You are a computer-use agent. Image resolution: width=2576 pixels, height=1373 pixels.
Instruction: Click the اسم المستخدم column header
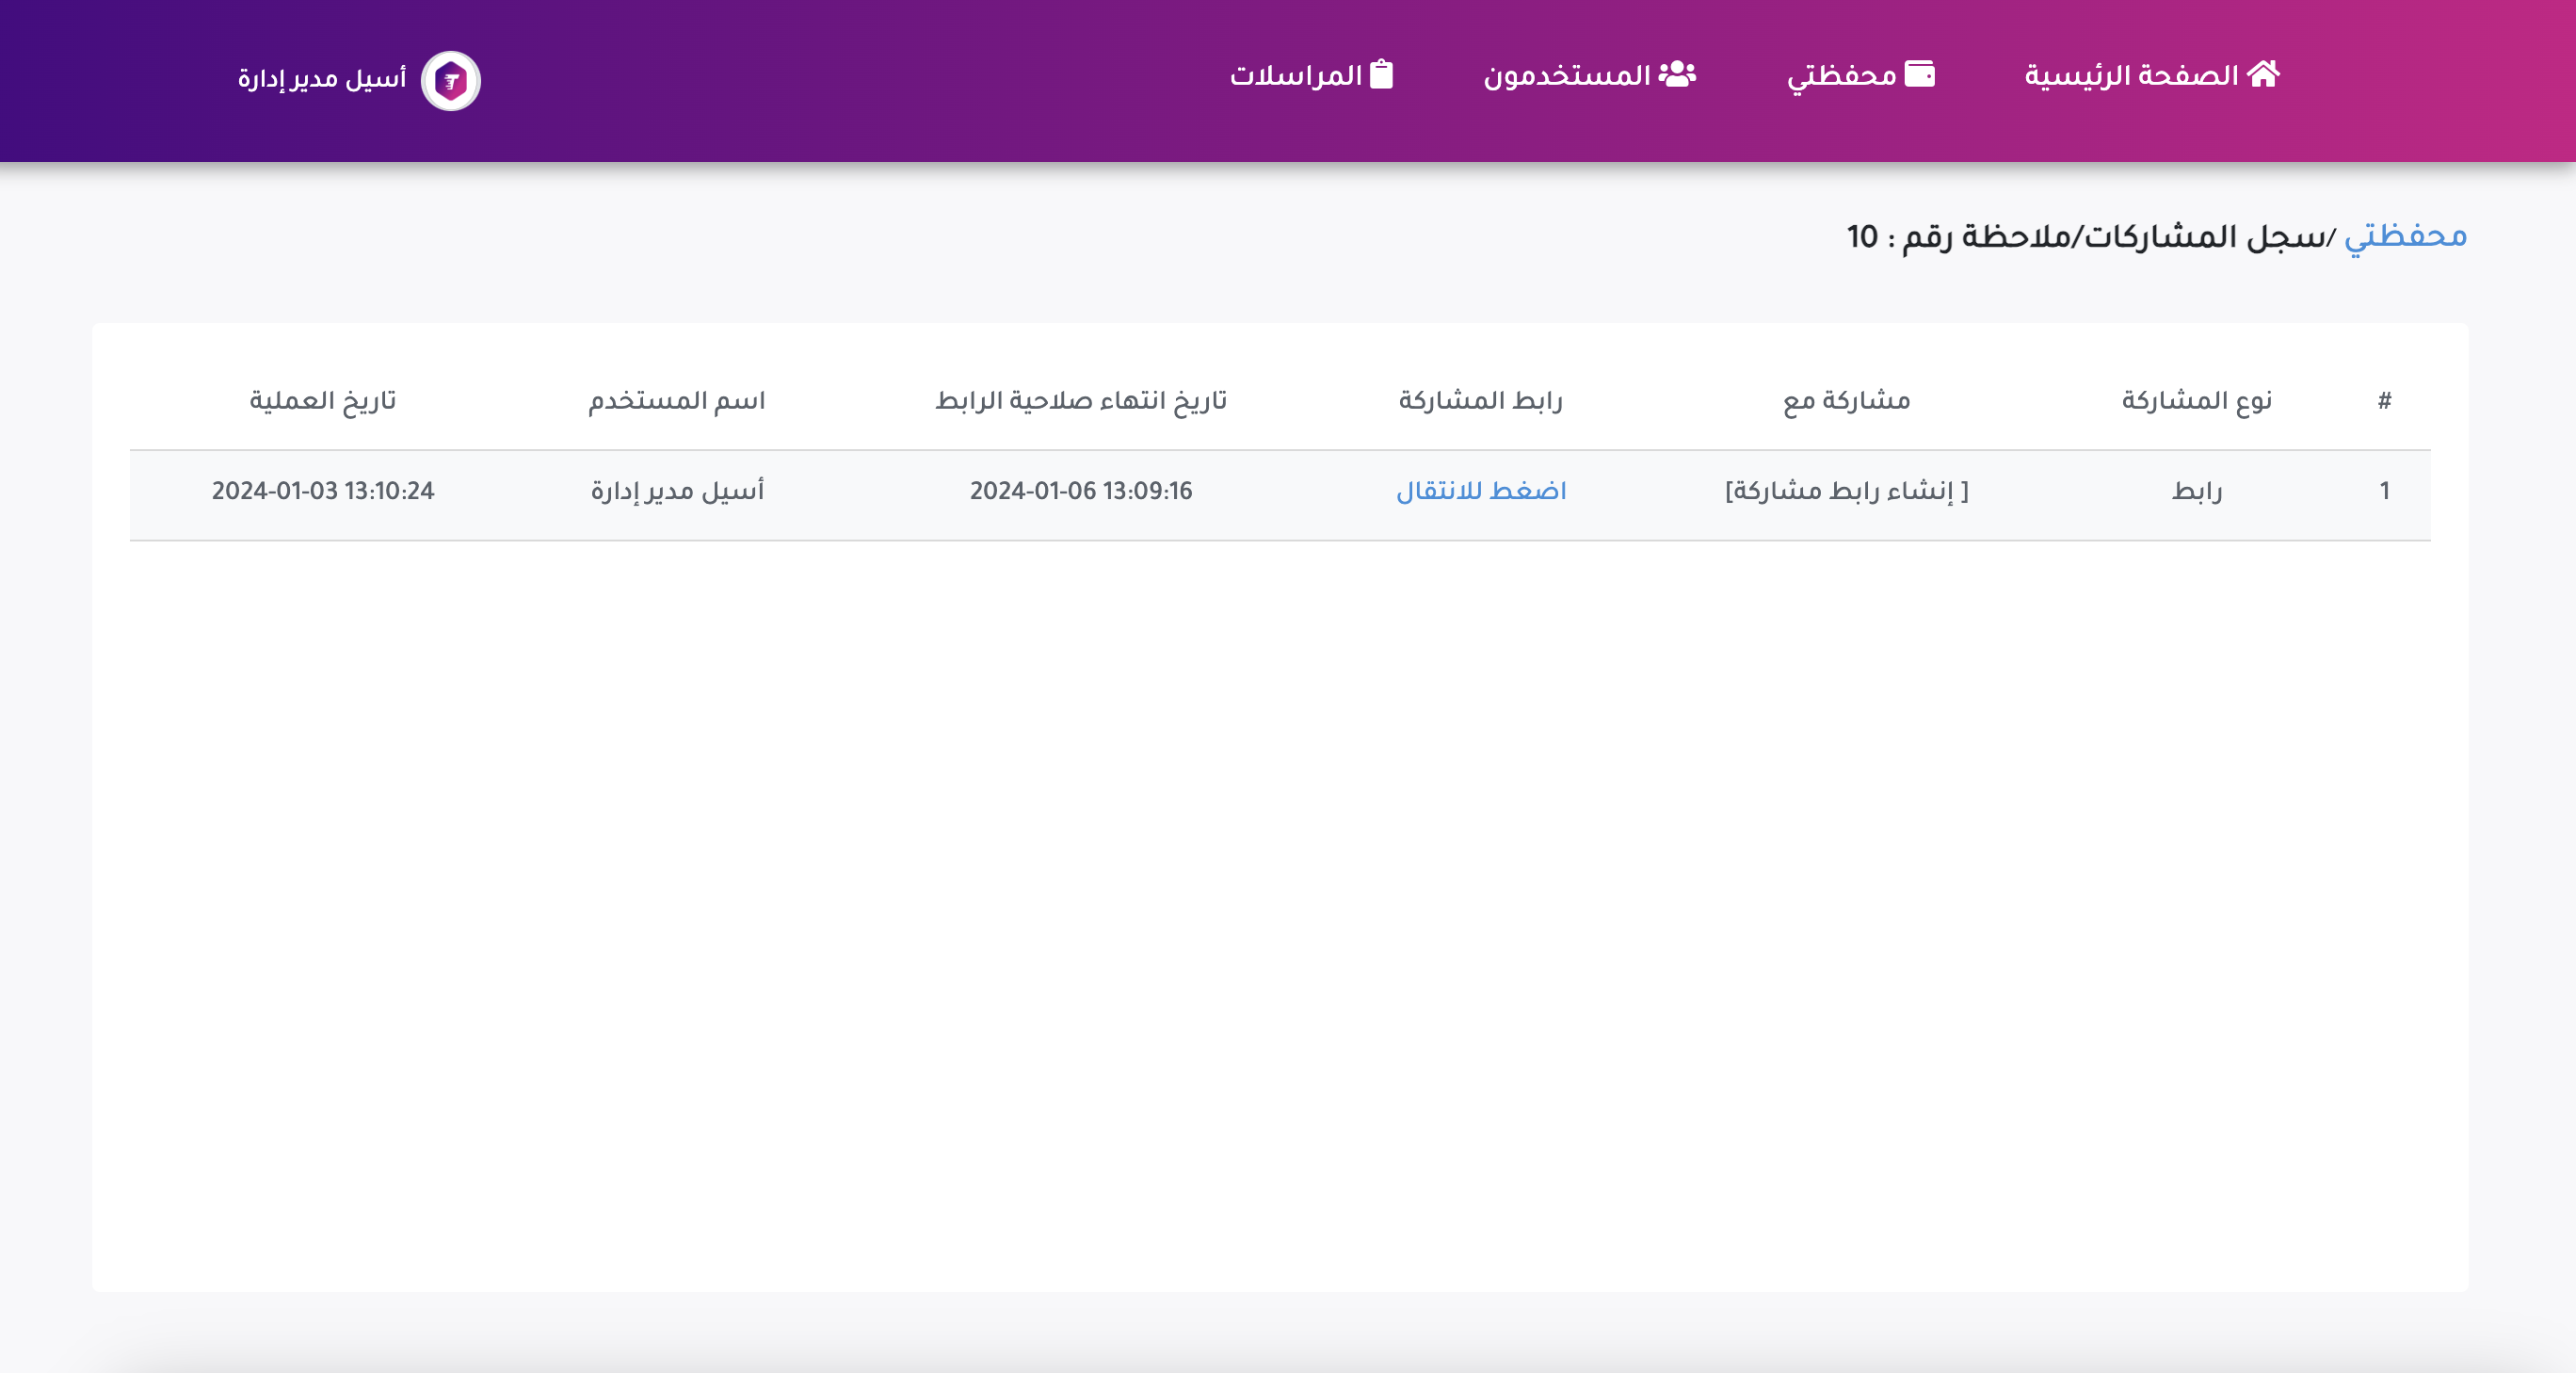677,401
